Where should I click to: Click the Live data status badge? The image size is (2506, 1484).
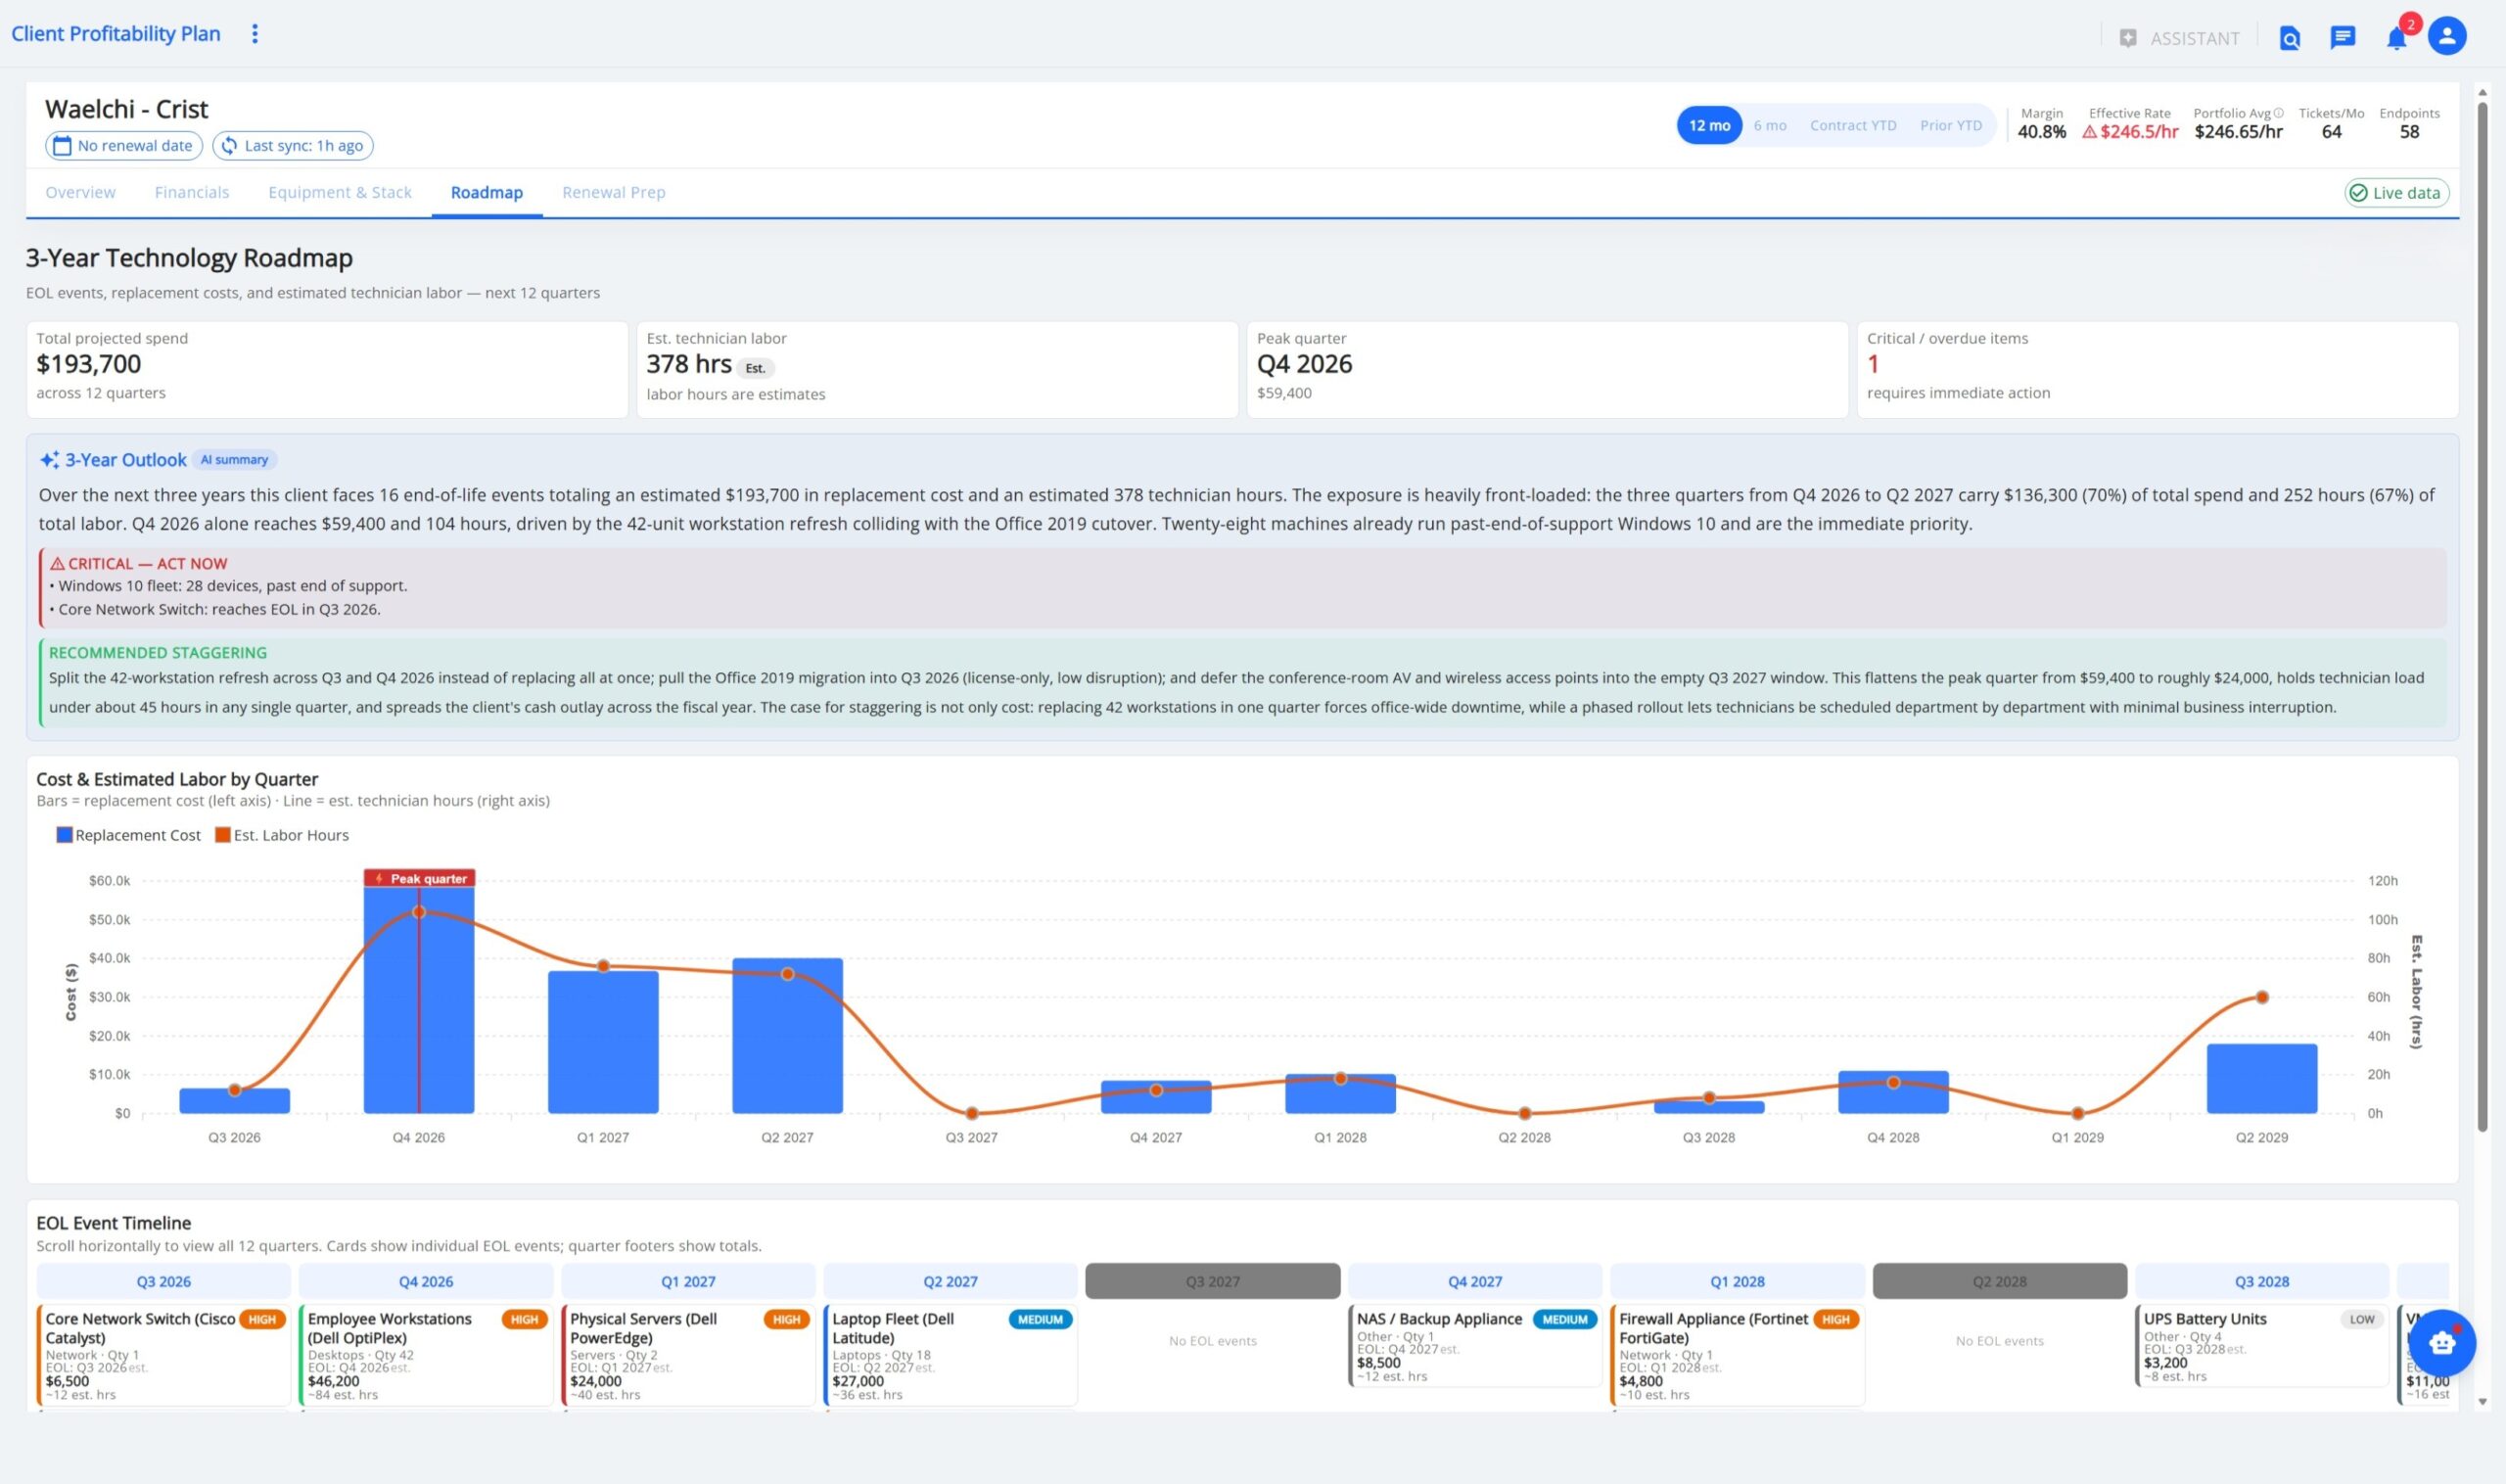(2396, 193)
